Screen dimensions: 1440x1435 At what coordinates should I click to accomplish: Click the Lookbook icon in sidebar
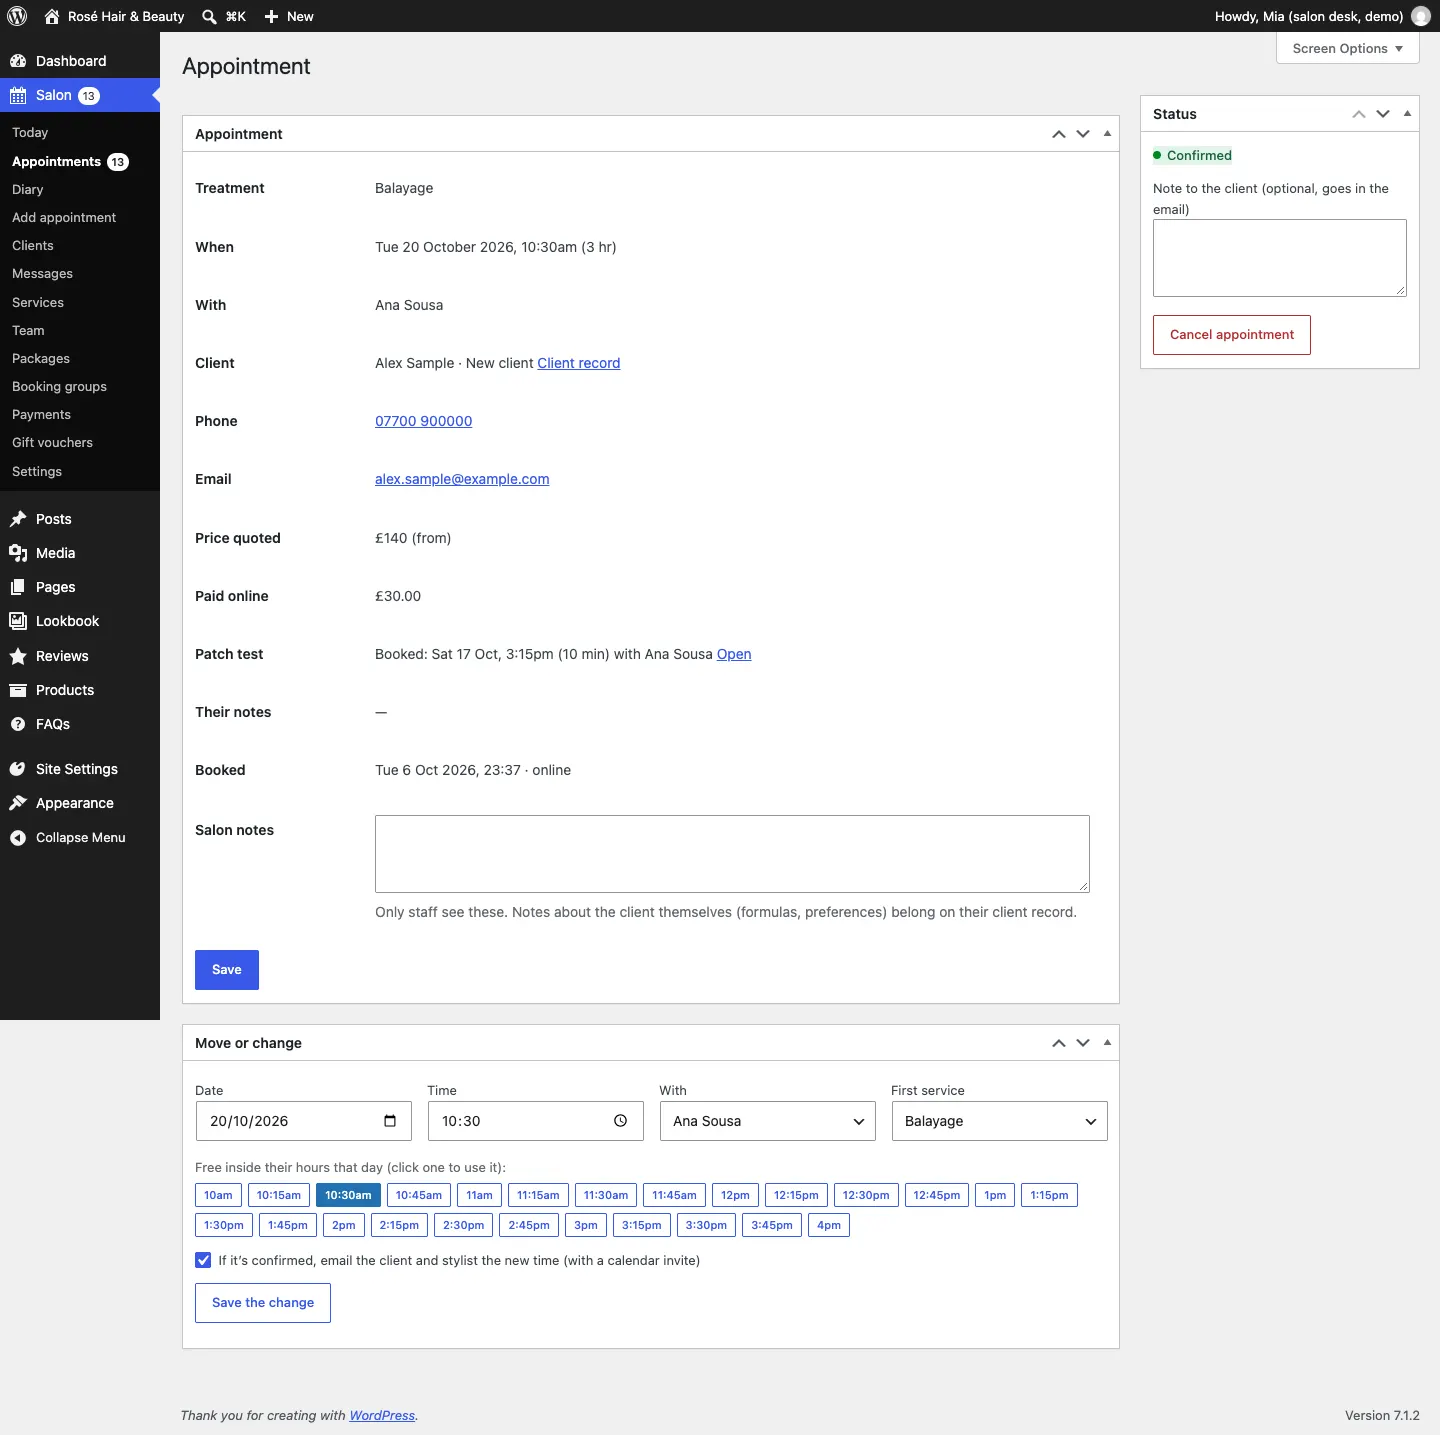[18, 621]
